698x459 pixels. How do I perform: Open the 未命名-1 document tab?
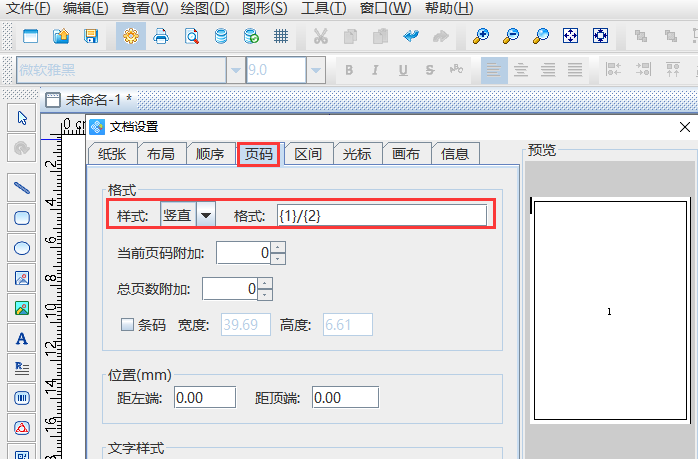[x=89, y=100]
